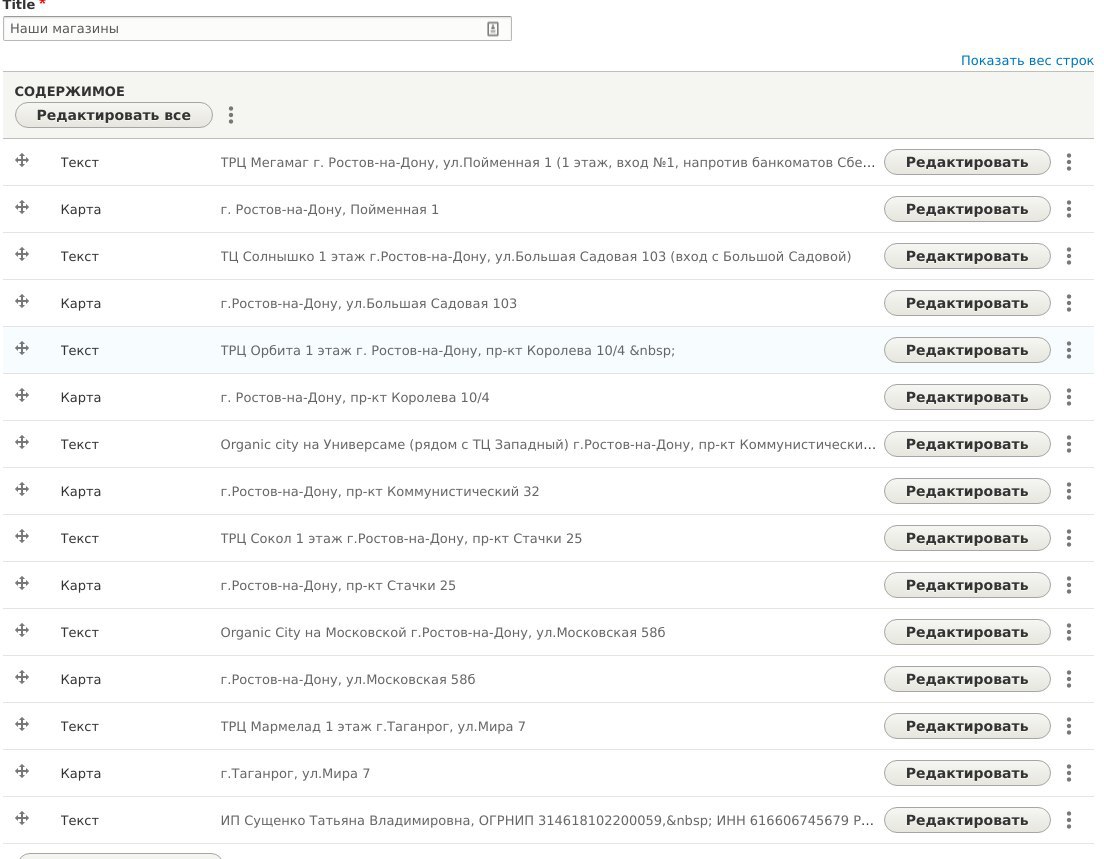Edit the Королева 10/4 map paragraph

tap(967, 397)
